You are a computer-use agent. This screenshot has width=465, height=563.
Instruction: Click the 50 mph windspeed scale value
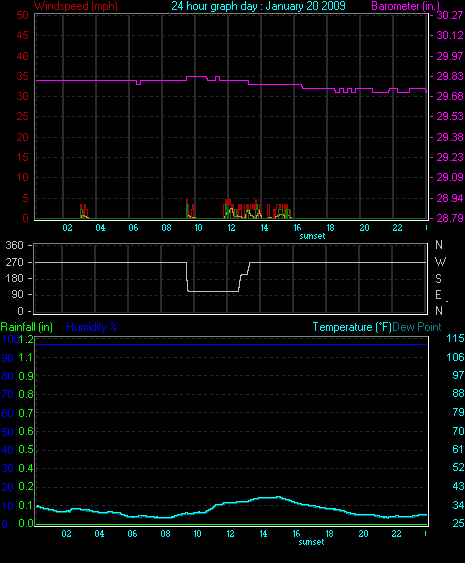(22, 15)
